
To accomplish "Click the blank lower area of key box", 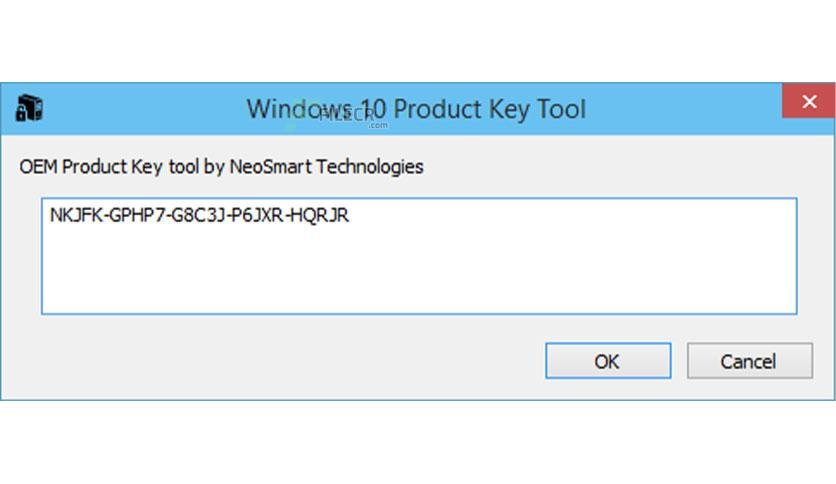I will click(419, 272).
